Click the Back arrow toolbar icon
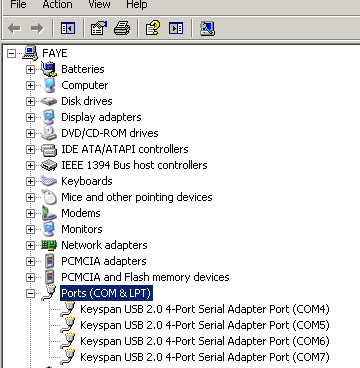The height and width of the screenshot is (368, 360). coord(14,28)
